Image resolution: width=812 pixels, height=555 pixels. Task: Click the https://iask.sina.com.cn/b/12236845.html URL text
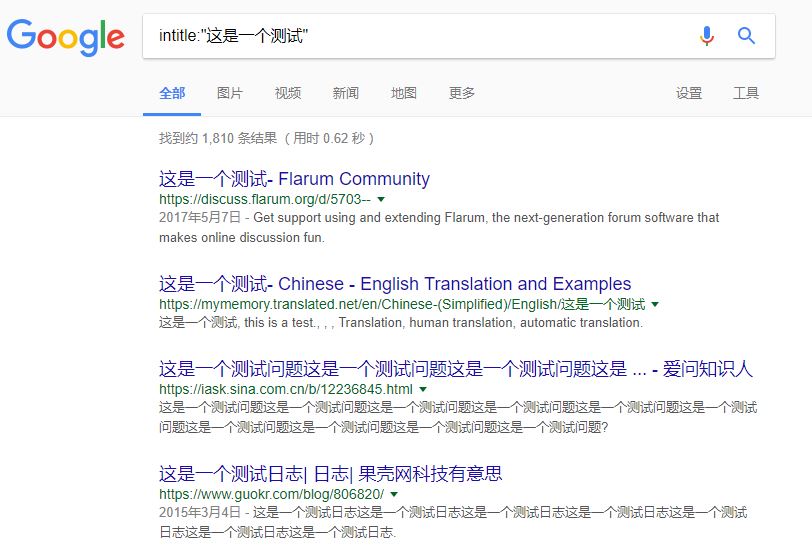pyautogui.click(x=286, y=389)
